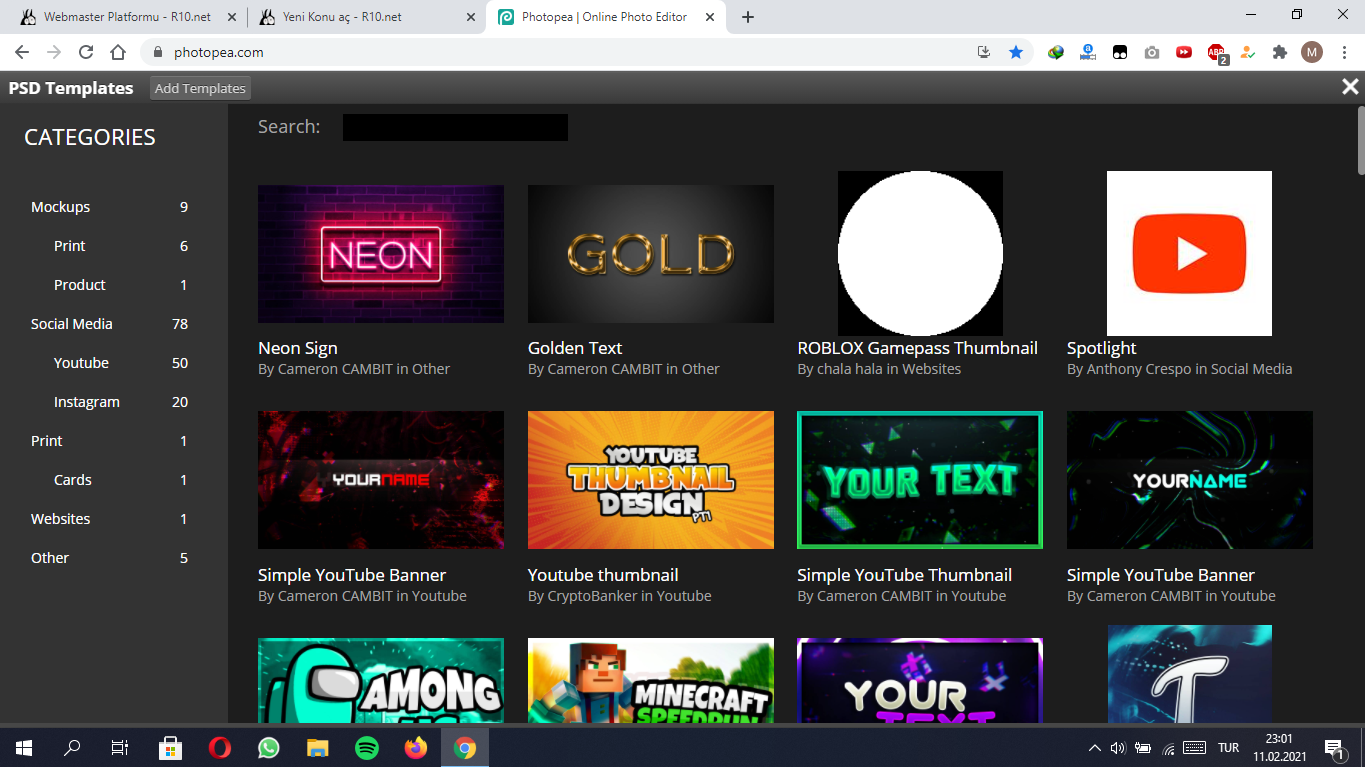The image size is (1365, 767).
Task: Click the gray camera extension icon
Action: [x=1152, y=52]
